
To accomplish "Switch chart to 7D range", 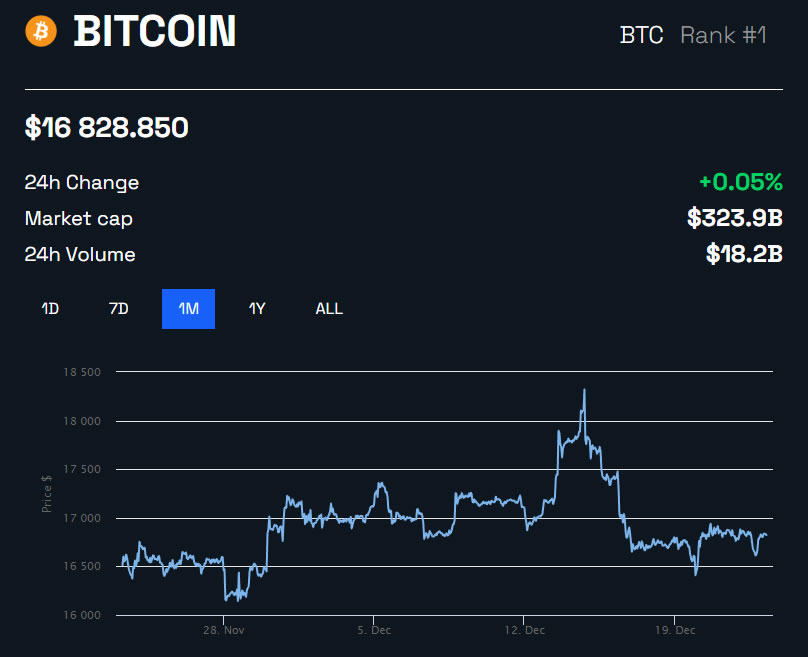I will coord(118,308).
